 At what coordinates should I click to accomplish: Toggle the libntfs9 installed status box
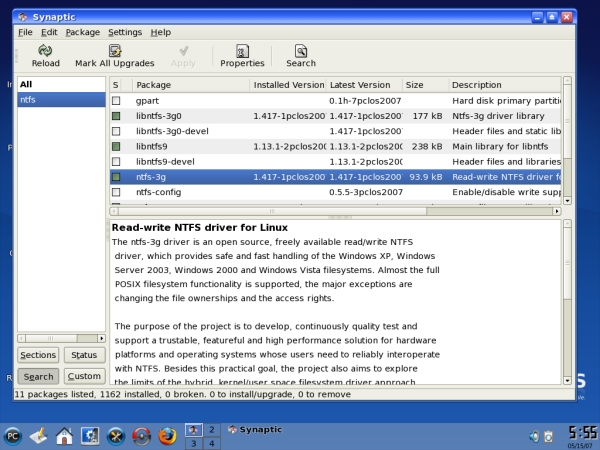pos(116,146)
